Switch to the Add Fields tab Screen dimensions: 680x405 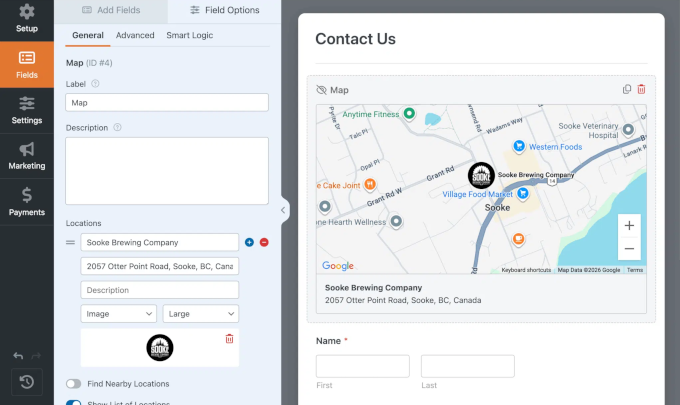coord(111,10)
